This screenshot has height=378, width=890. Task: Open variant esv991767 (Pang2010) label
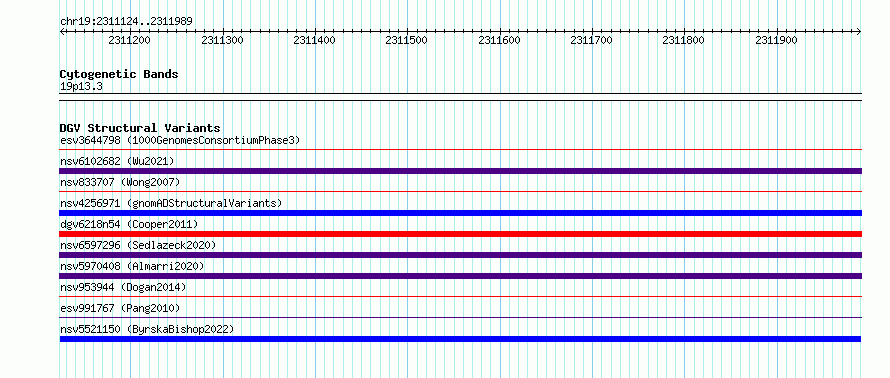[120, 308]
